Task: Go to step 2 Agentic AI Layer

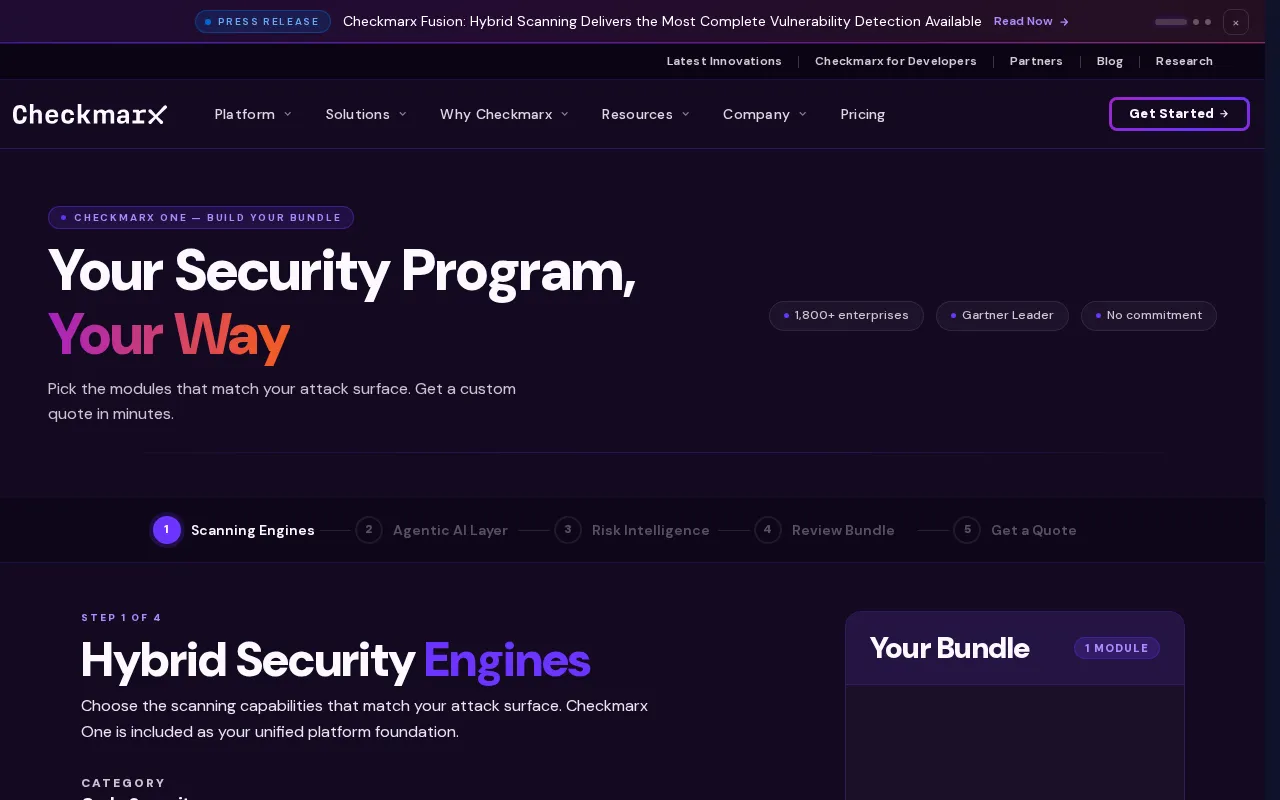Action: pos(432,530)
